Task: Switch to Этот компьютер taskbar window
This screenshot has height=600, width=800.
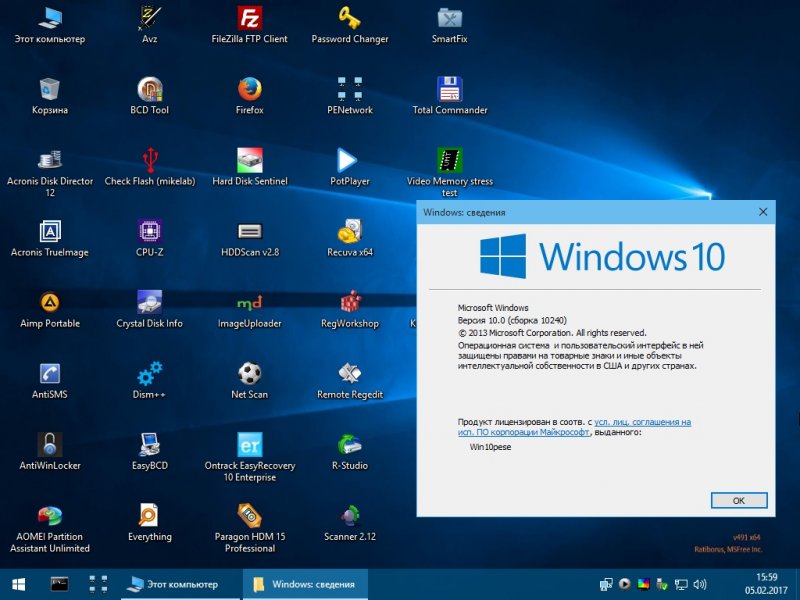Action: tap(180, 584)
